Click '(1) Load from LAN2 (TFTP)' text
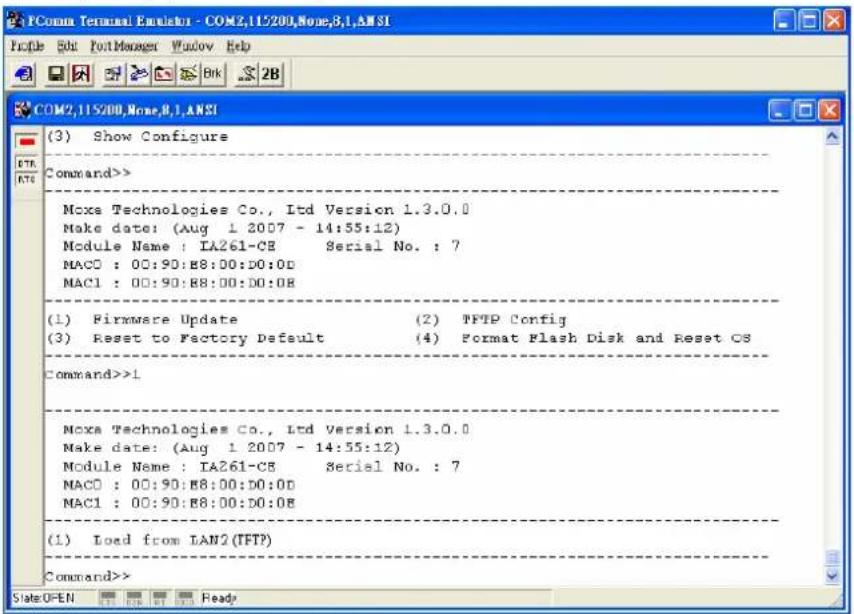This screenshot has height=614, width=854. pyautogui.click(x=159, y=540)
